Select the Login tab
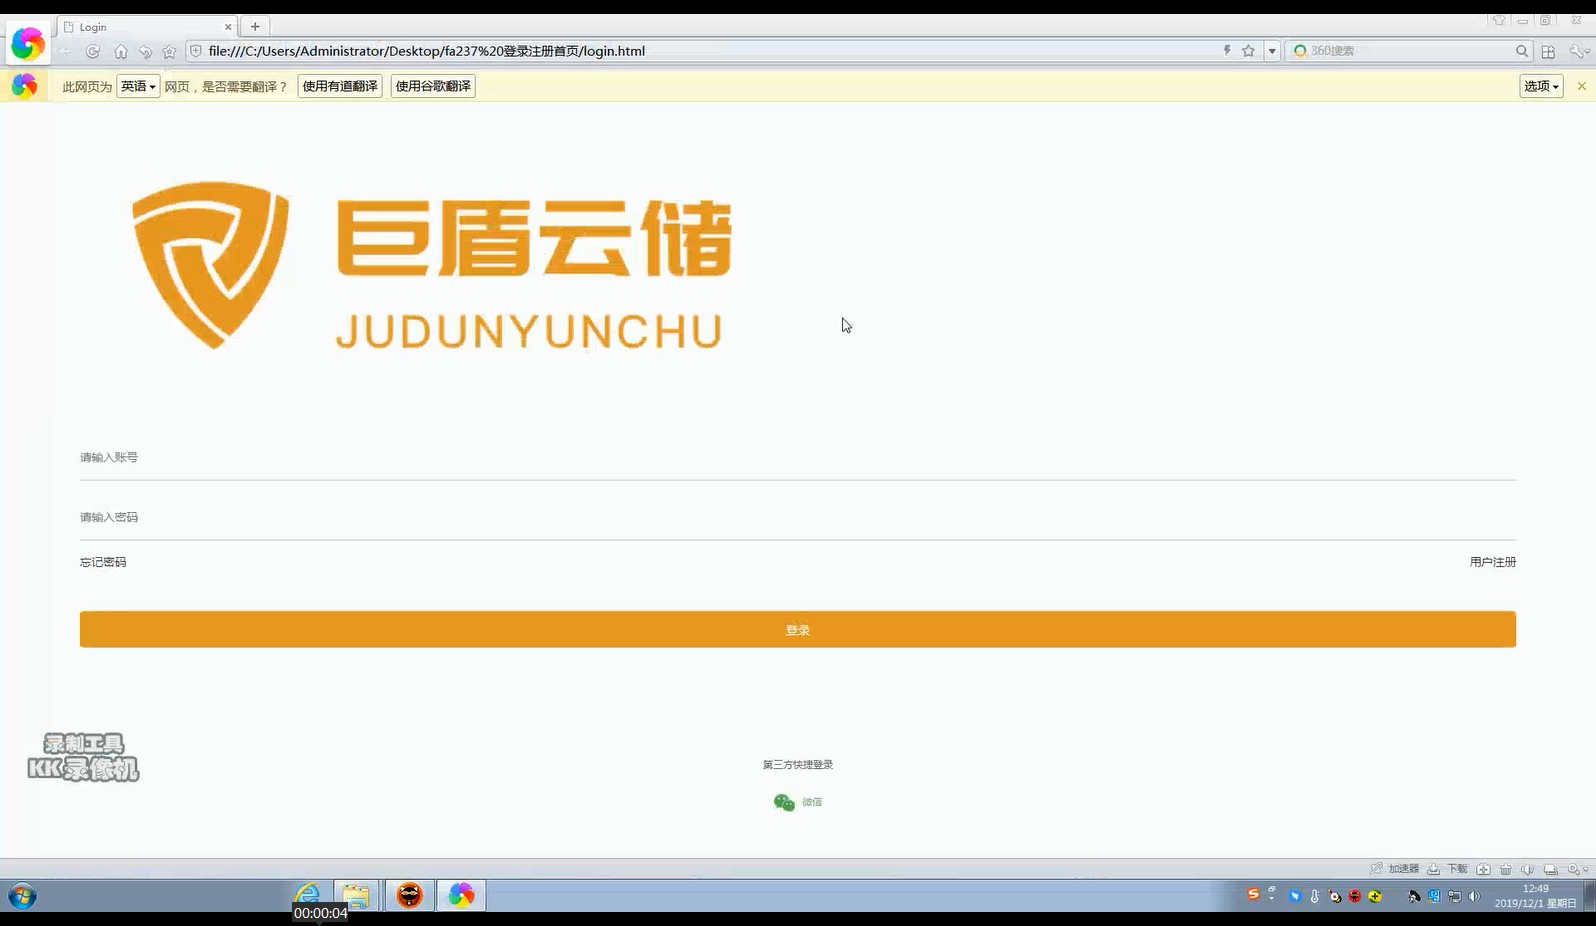 (147, 27)
